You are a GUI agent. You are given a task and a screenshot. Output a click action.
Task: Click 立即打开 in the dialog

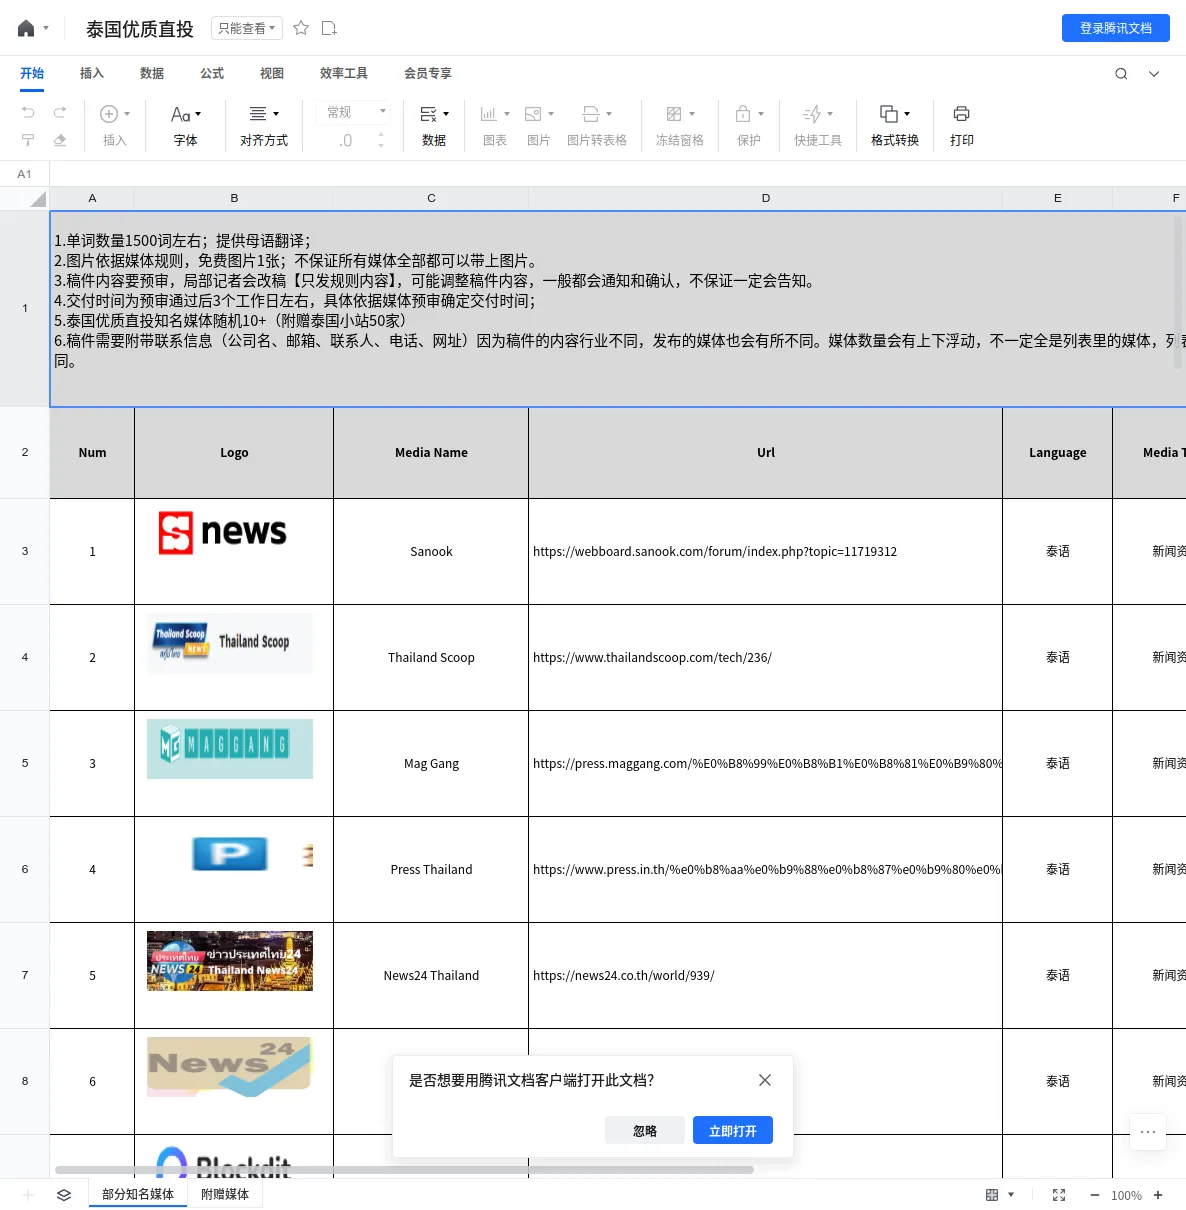point(733,1130)
